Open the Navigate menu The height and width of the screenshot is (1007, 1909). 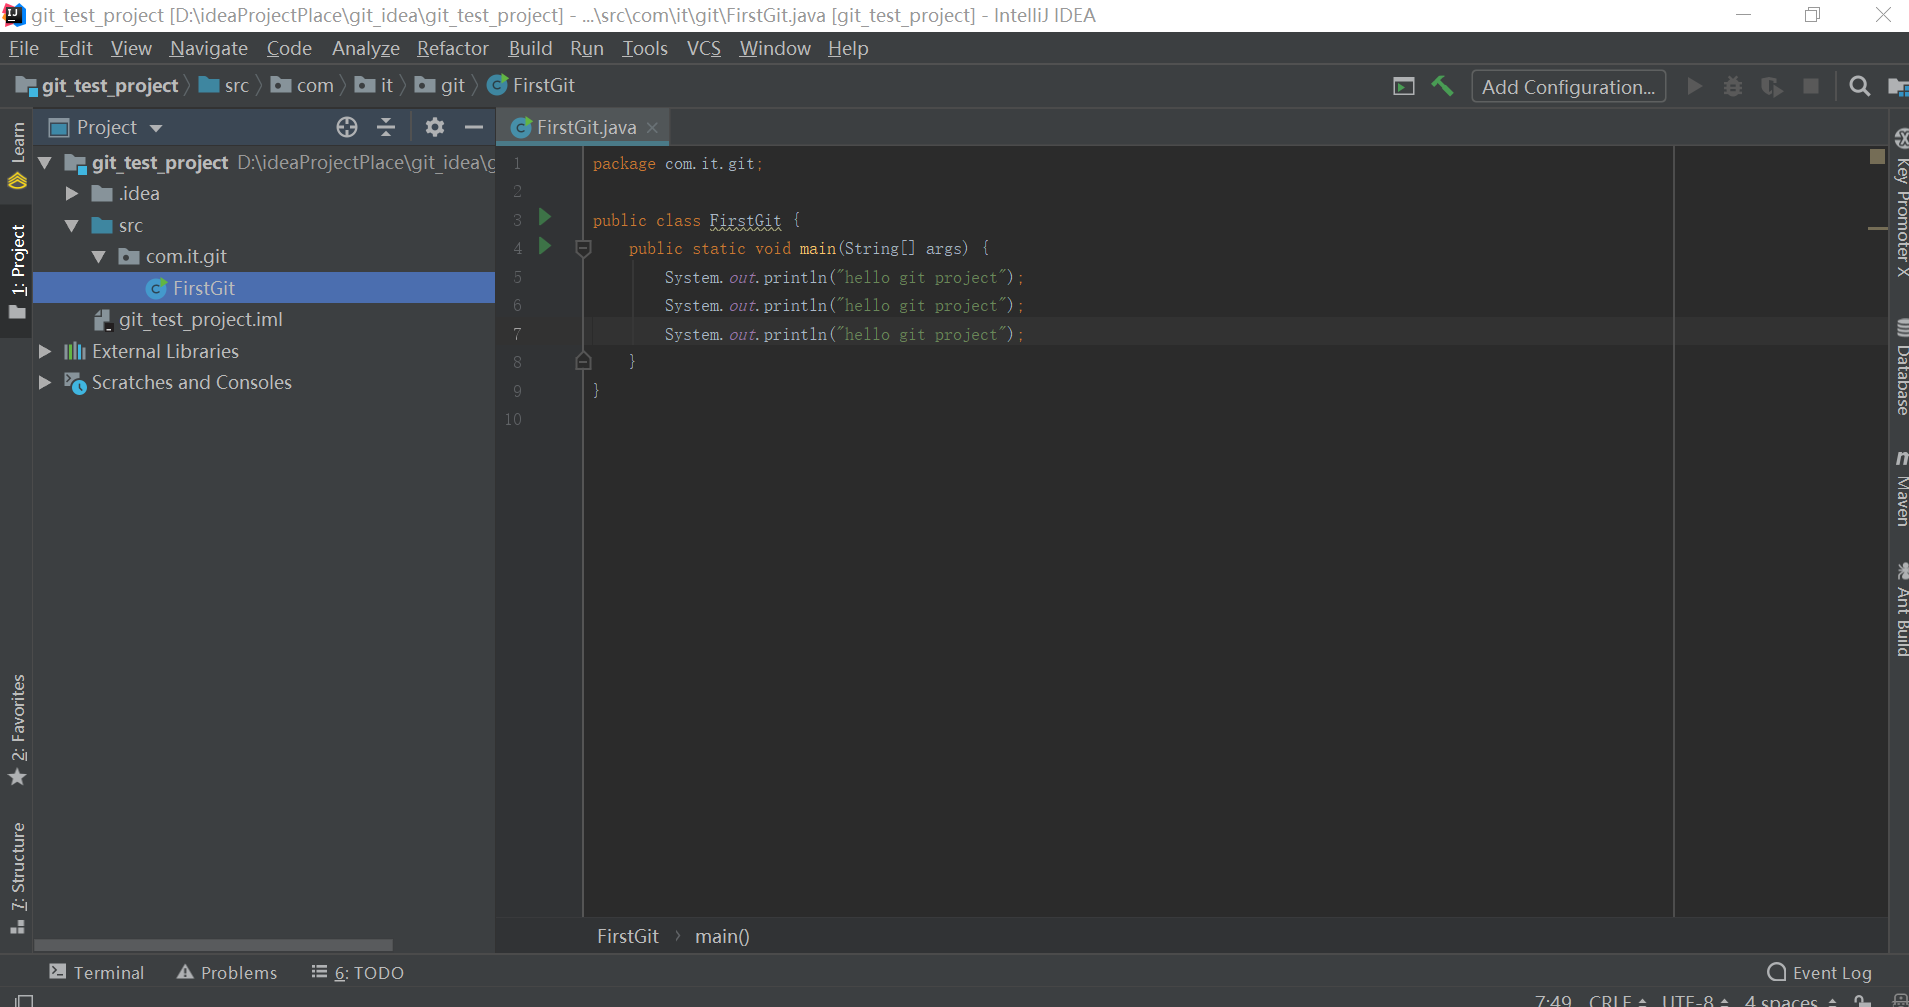click(208, 48)
